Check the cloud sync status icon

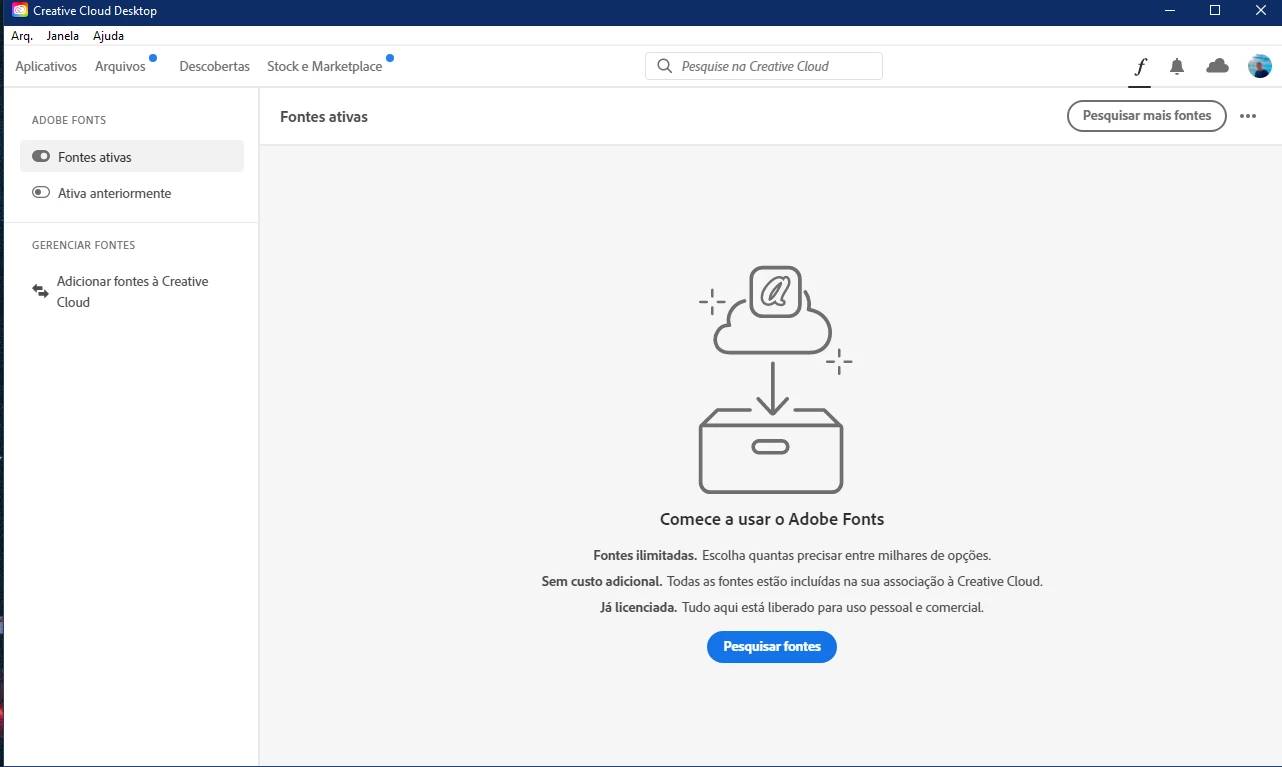coord(1217,66)
